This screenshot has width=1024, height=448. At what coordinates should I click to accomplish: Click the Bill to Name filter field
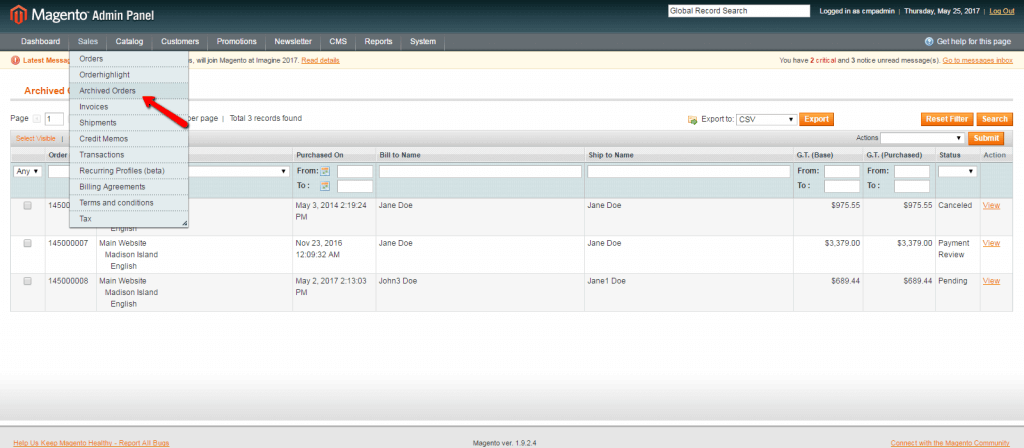(x=480, y=171)
